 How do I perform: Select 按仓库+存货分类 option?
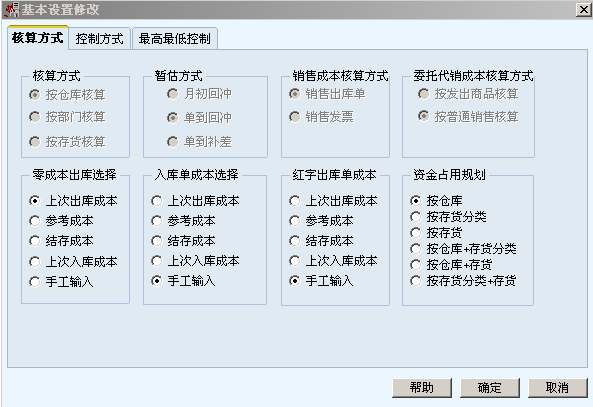point(464,249)
